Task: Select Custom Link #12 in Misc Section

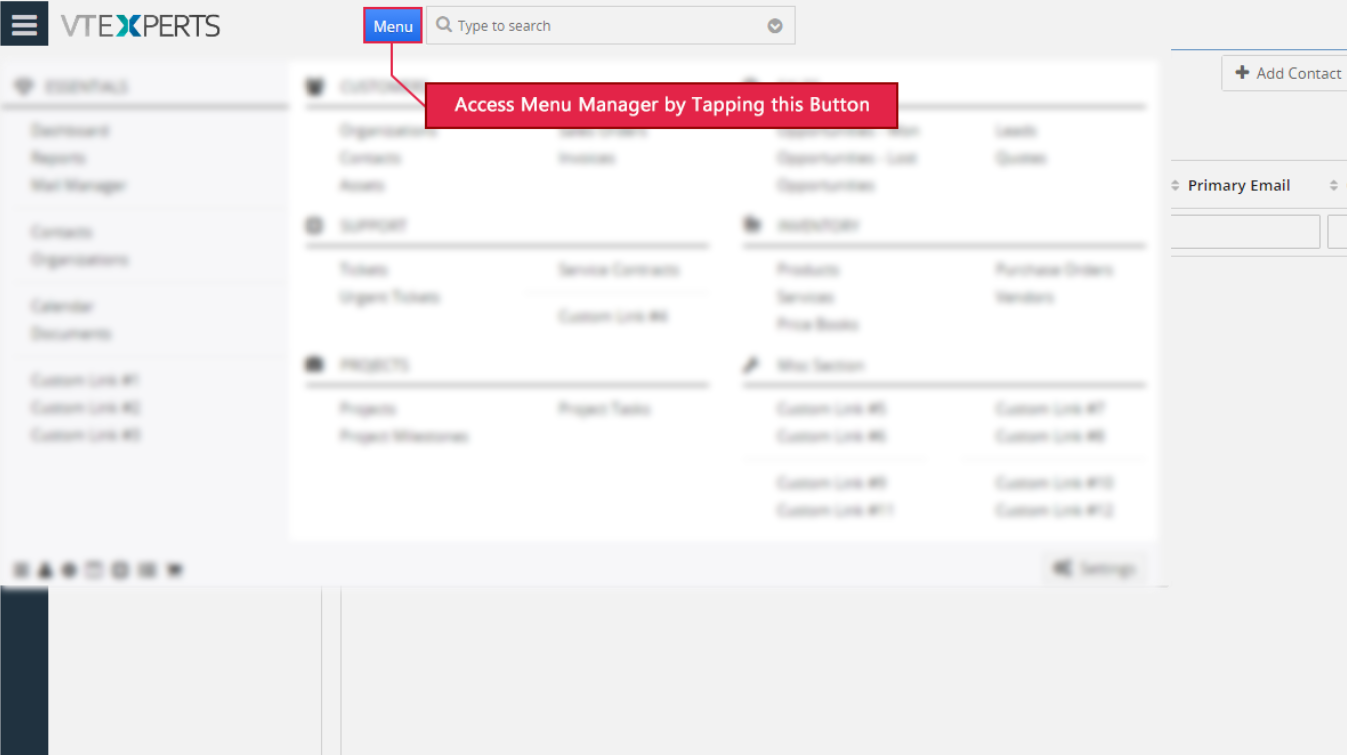Action: click(1054, 511)
